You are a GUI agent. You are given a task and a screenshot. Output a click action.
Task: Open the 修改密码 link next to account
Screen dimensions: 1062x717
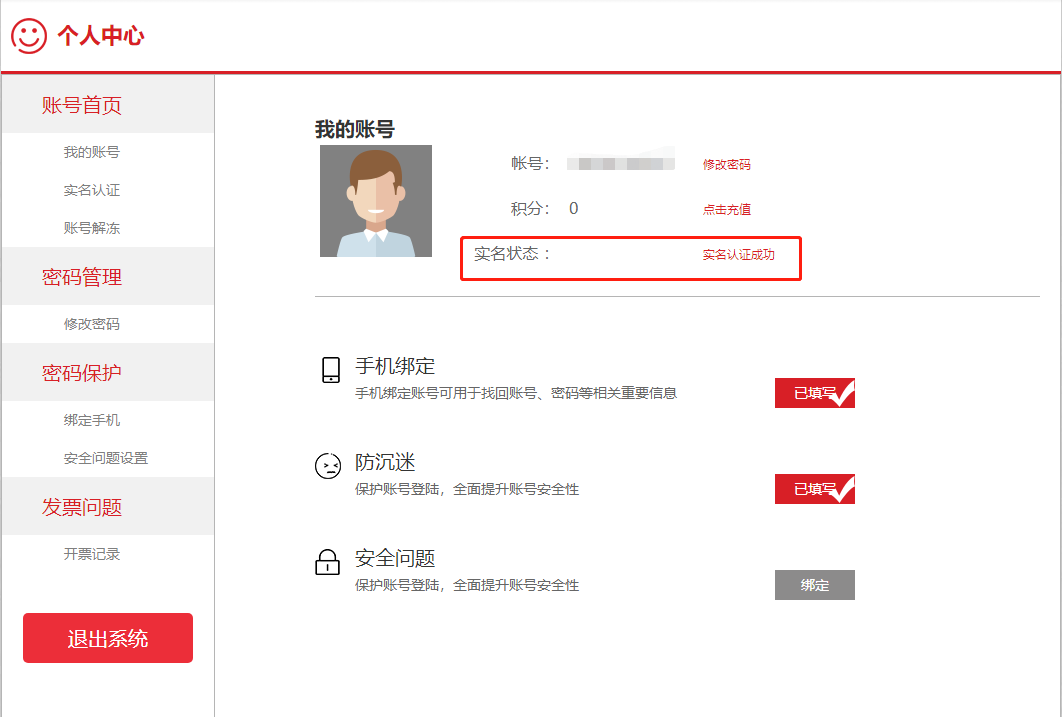726,164
